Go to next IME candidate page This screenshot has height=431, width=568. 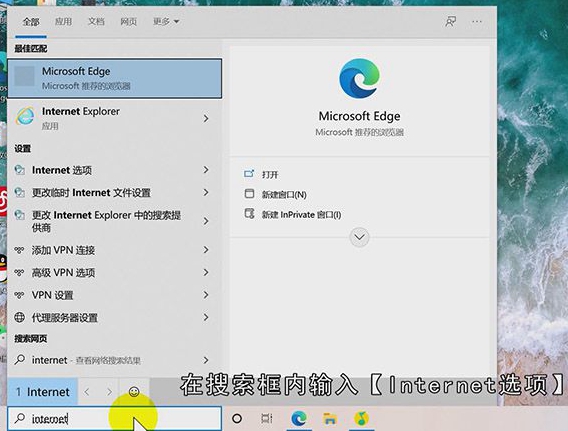[109, 392]
